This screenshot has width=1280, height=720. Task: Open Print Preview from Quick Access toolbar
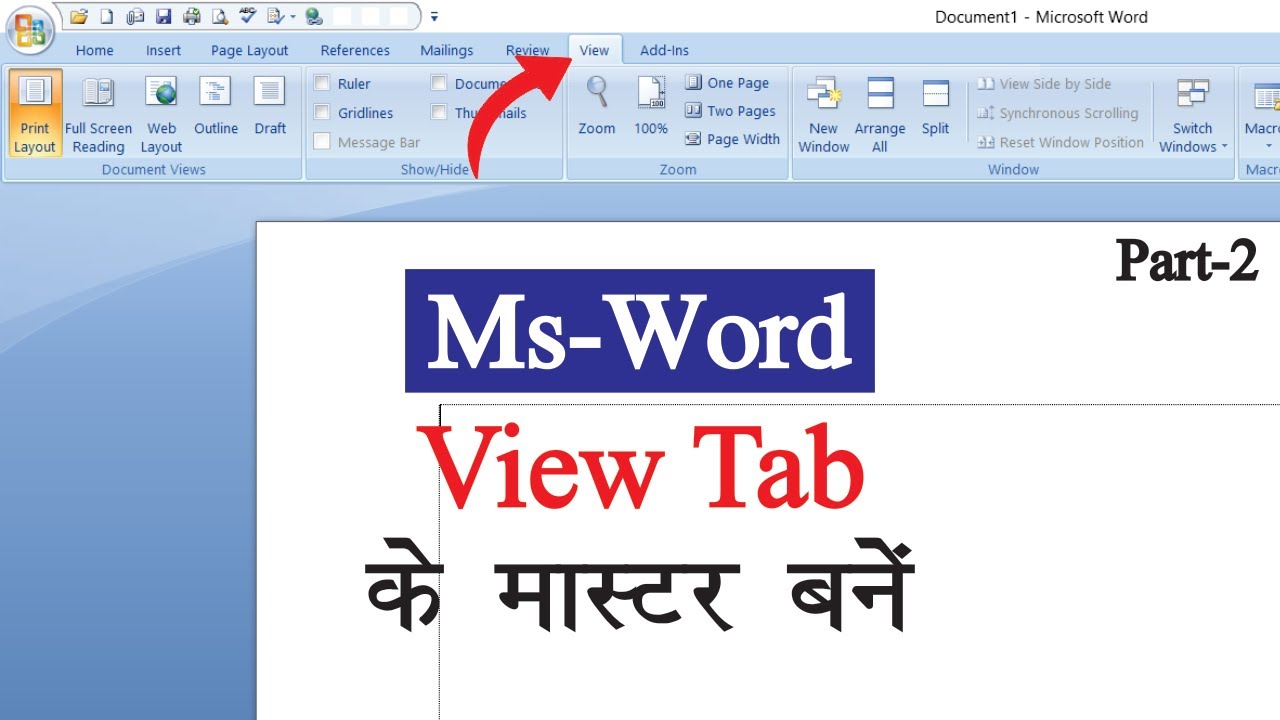tap(220, 17)
